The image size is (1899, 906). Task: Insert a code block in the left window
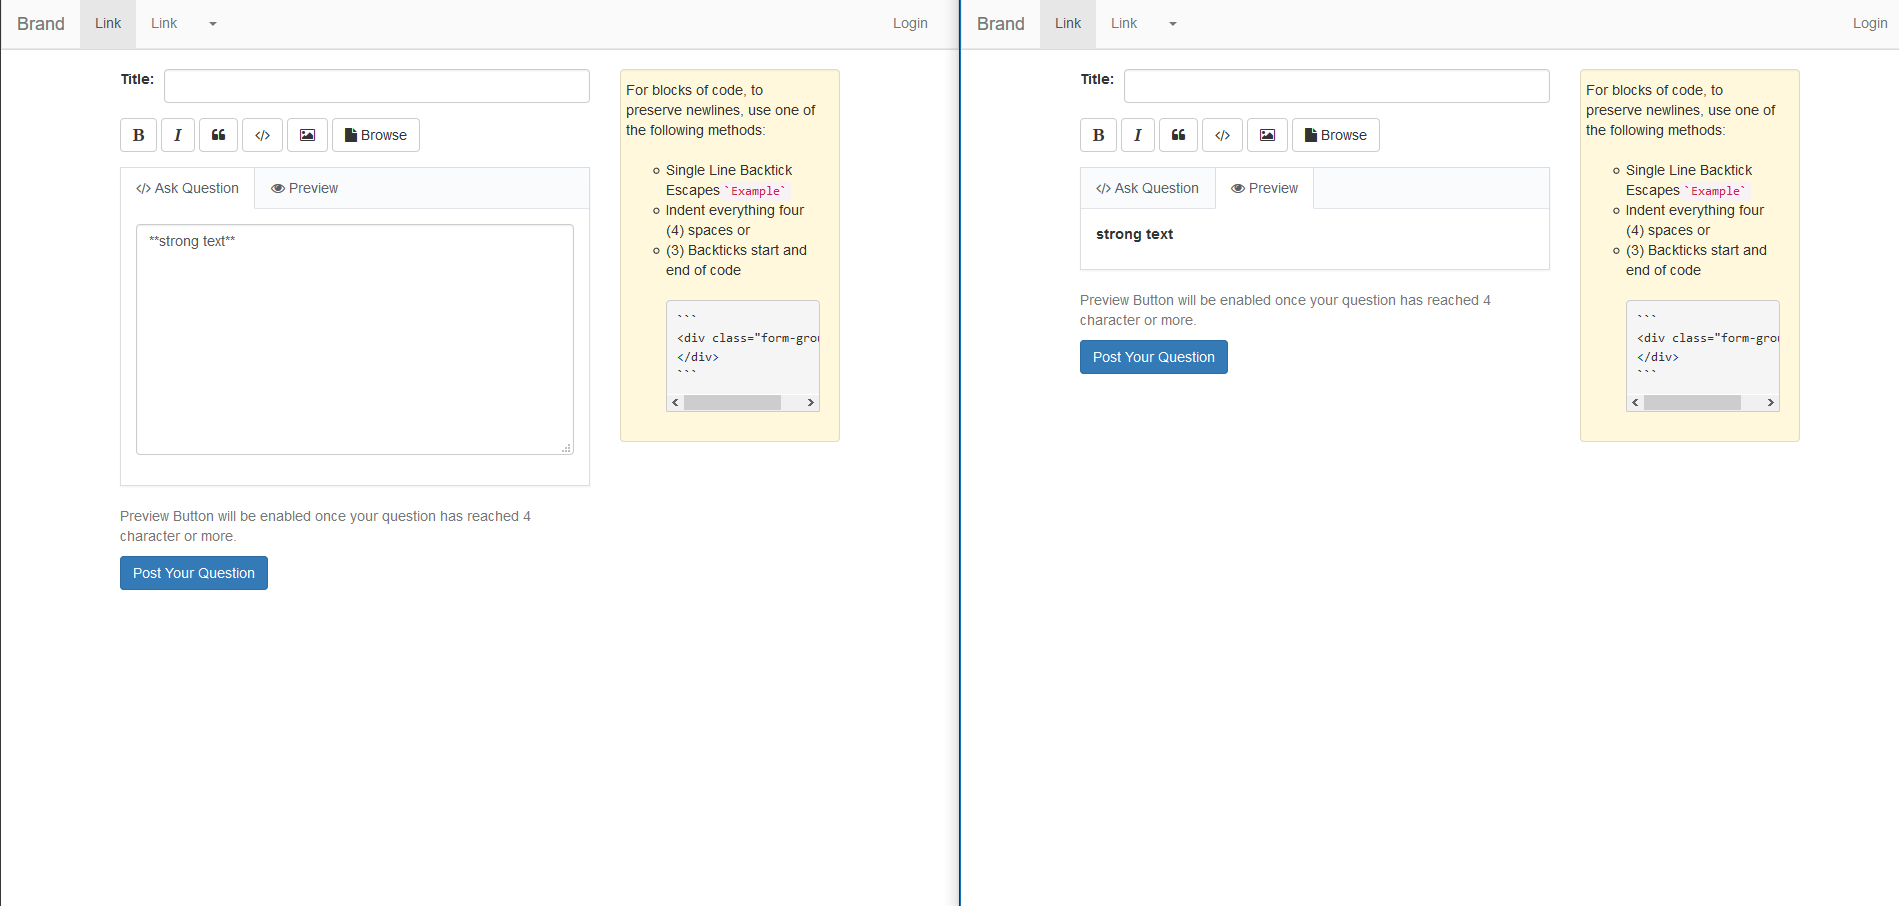click(262, 135)
